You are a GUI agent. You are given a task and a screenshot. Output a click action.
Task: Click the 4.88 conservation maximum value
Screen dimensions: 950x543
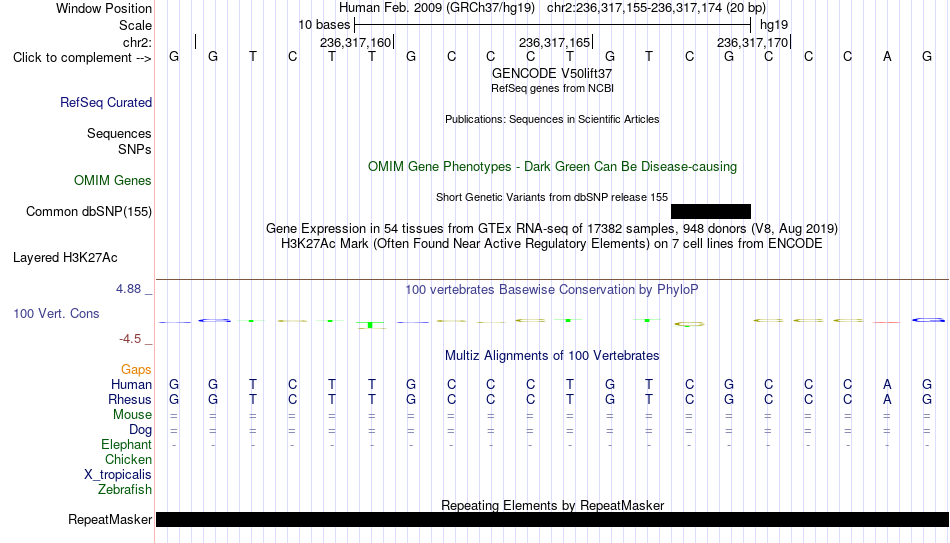coord(128,289)
